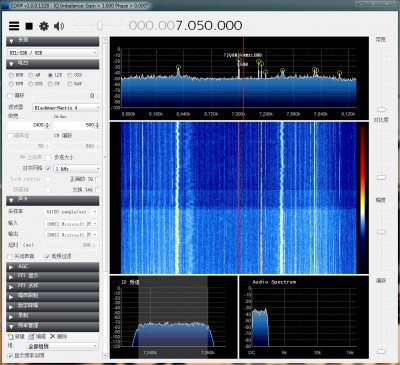Expand the recording panel
Screen dimensions: 400x365
click(53, 316)
